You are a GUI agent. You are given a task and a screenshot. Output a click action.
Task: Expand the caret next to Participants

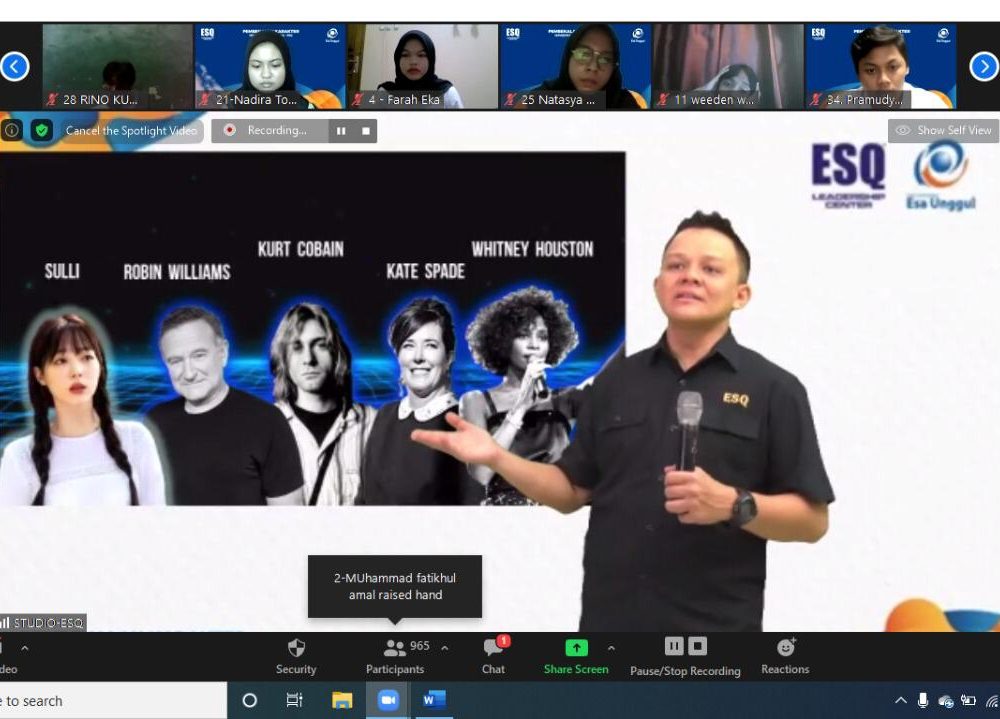445,647
